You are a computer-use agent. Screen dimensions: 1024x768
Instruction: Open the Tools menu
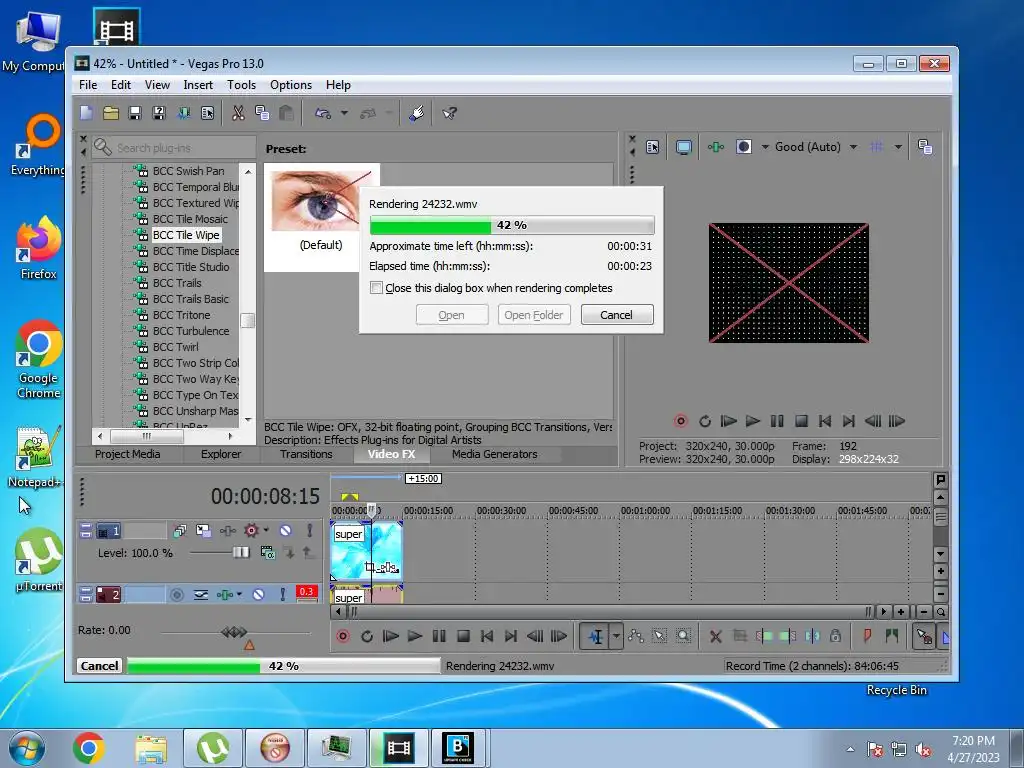(x=241, y=85)
